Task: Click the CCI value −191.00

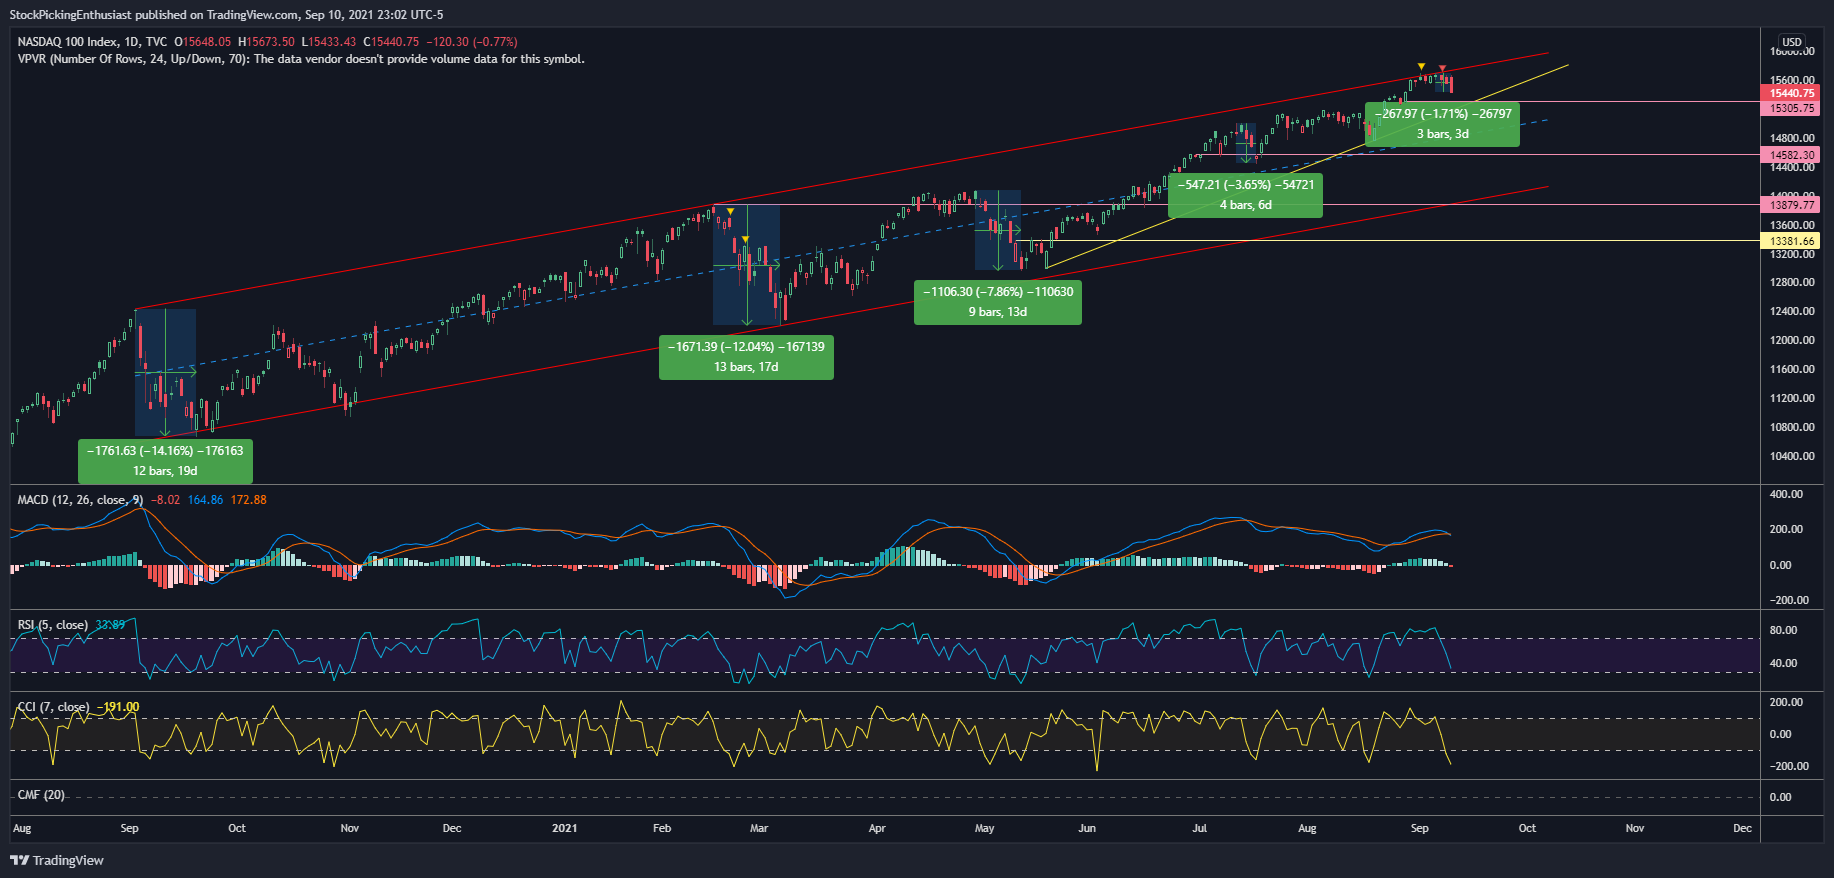Action: [x=119, y=707]
